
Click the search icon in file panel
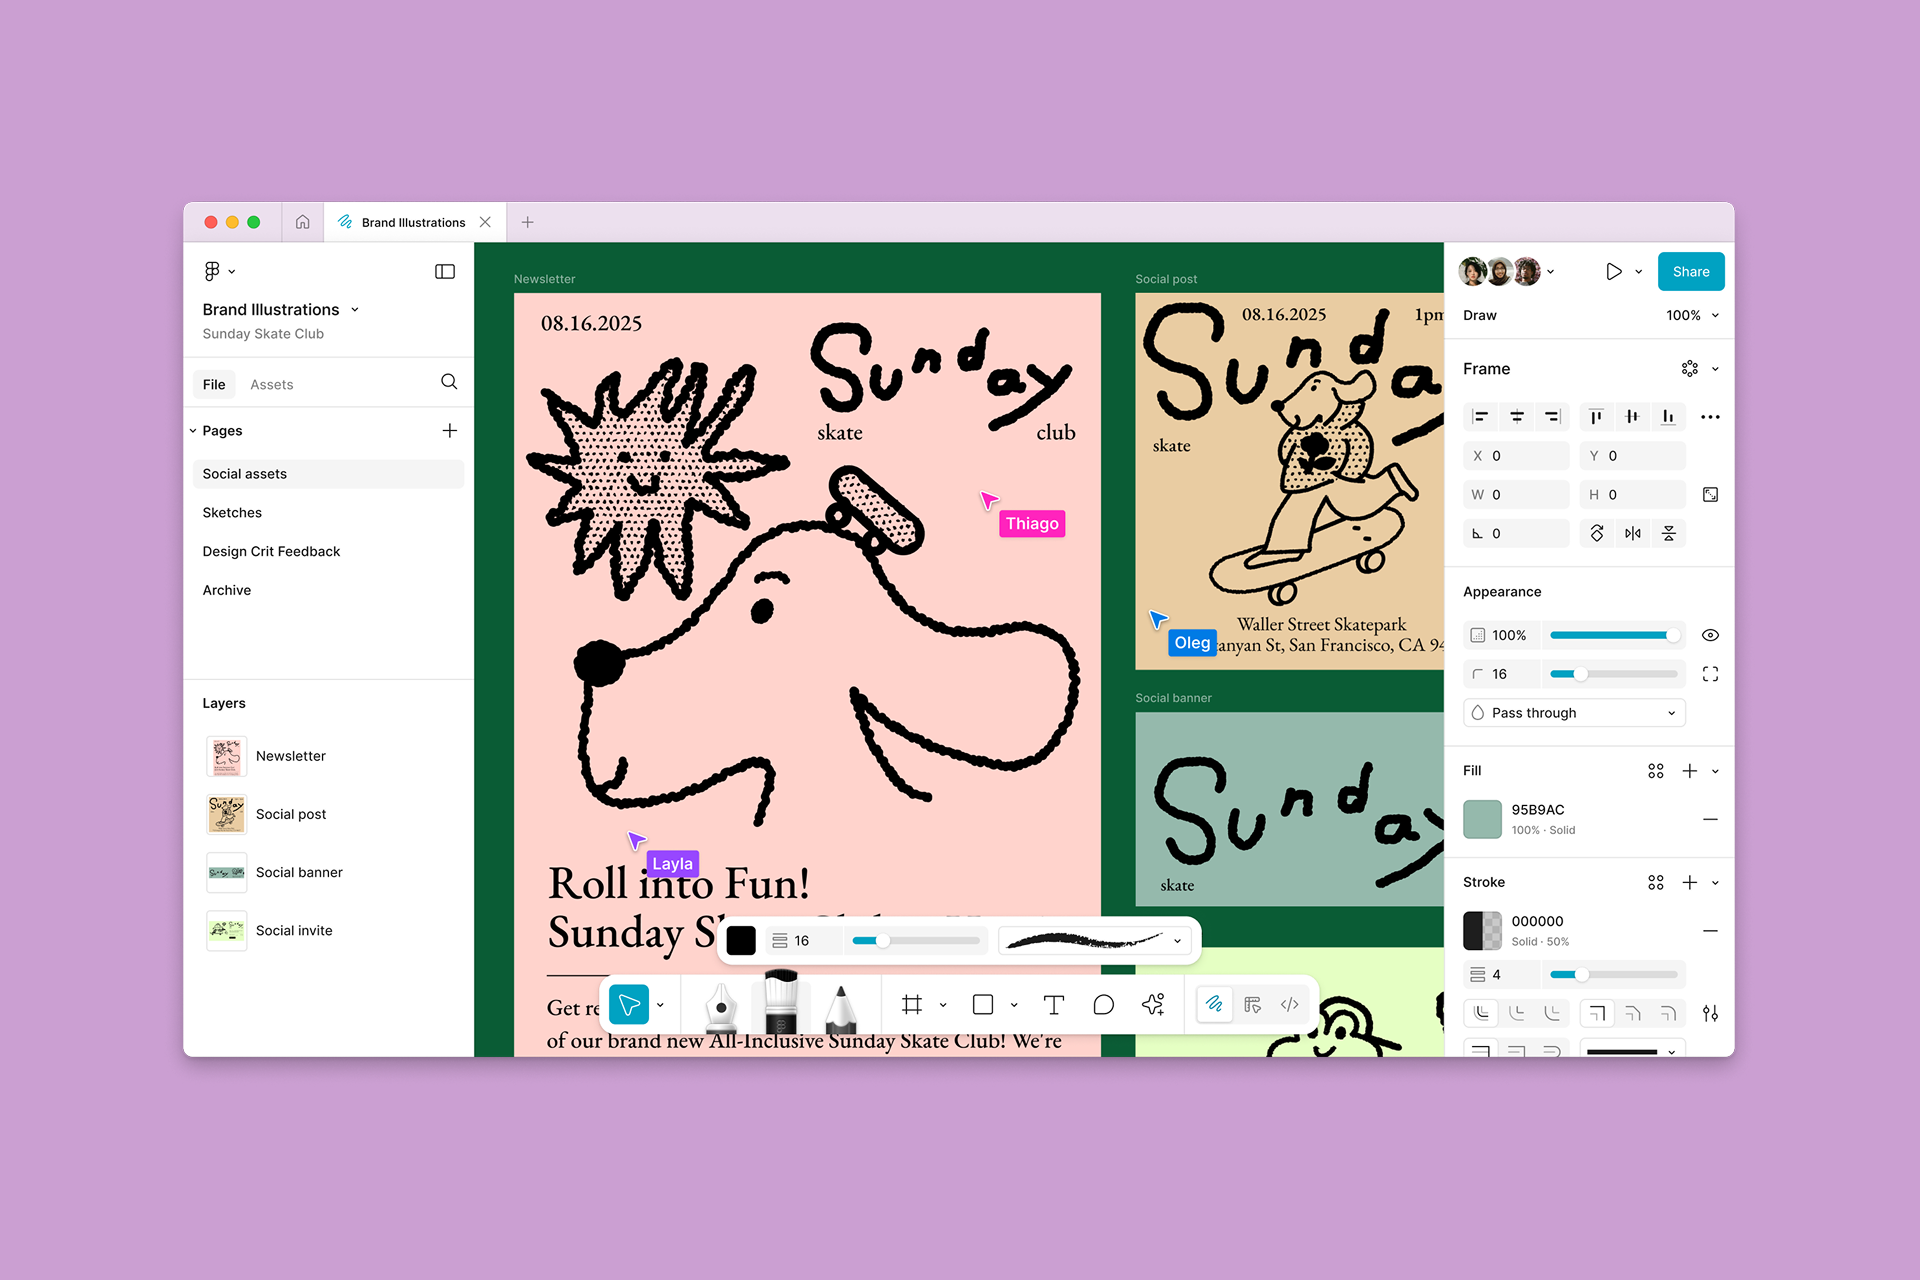[x=449, y=382]
